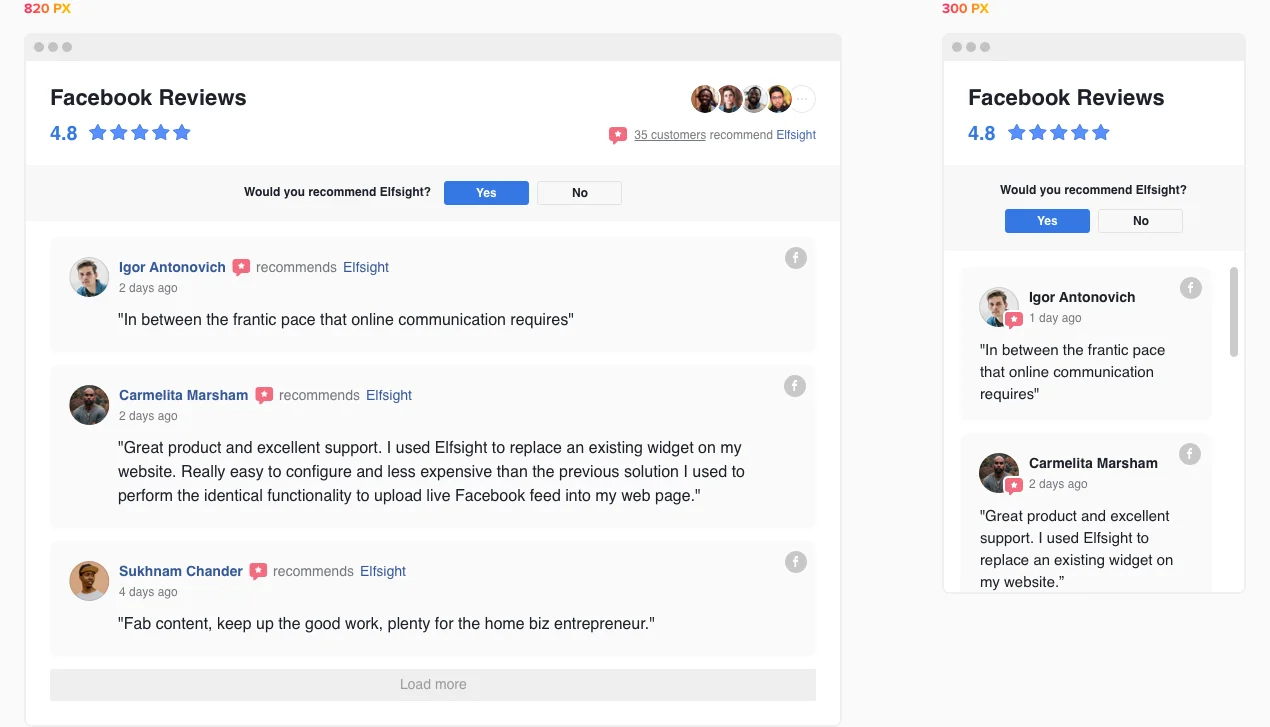Load more reviews
Screen dimensions: 1270x727
click(433, 685)
